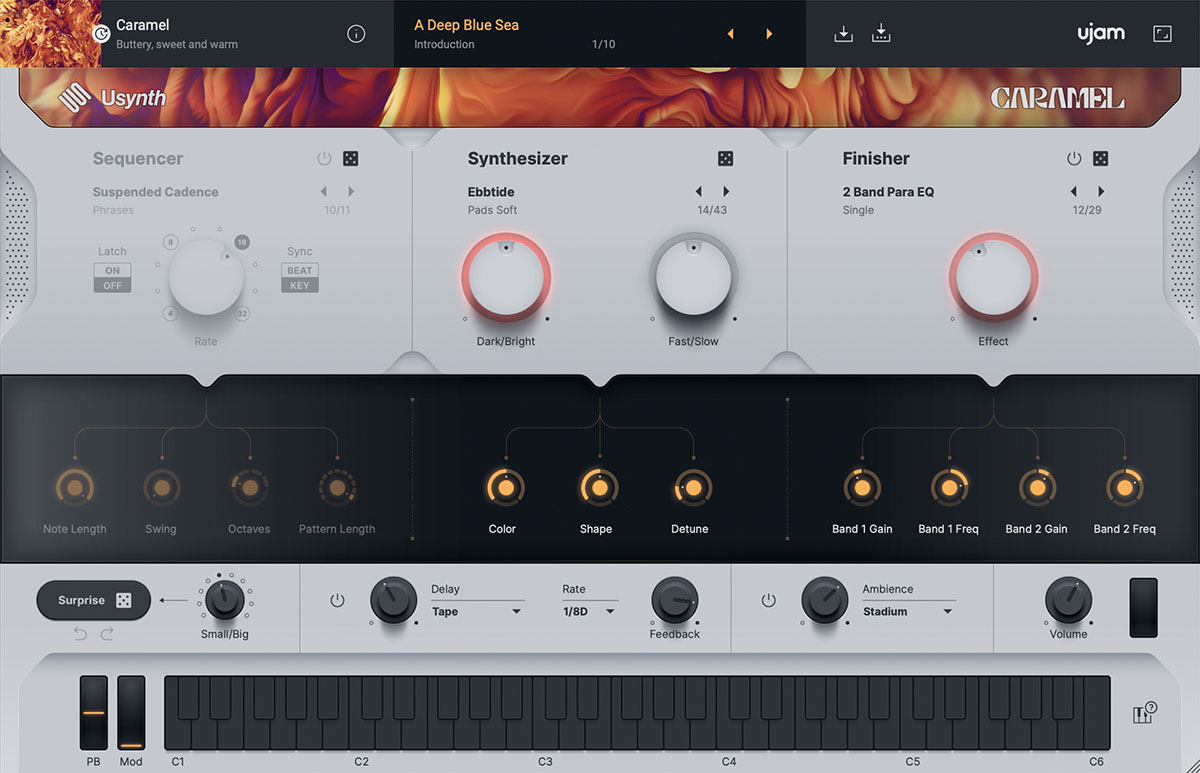Select previous Sequencer phrase Suspended Cadence
Image resolution: width=1200 pixels, height=773 pixels.
(323, 192)
